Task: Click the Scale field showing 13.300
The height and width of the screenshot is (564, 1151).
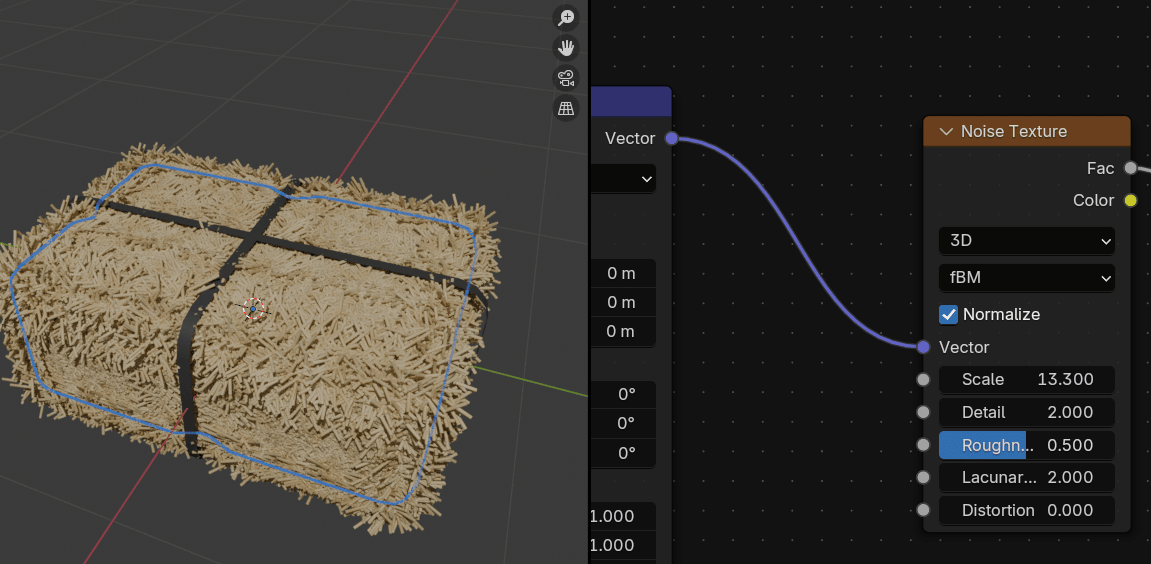Action: (1026, 380)
